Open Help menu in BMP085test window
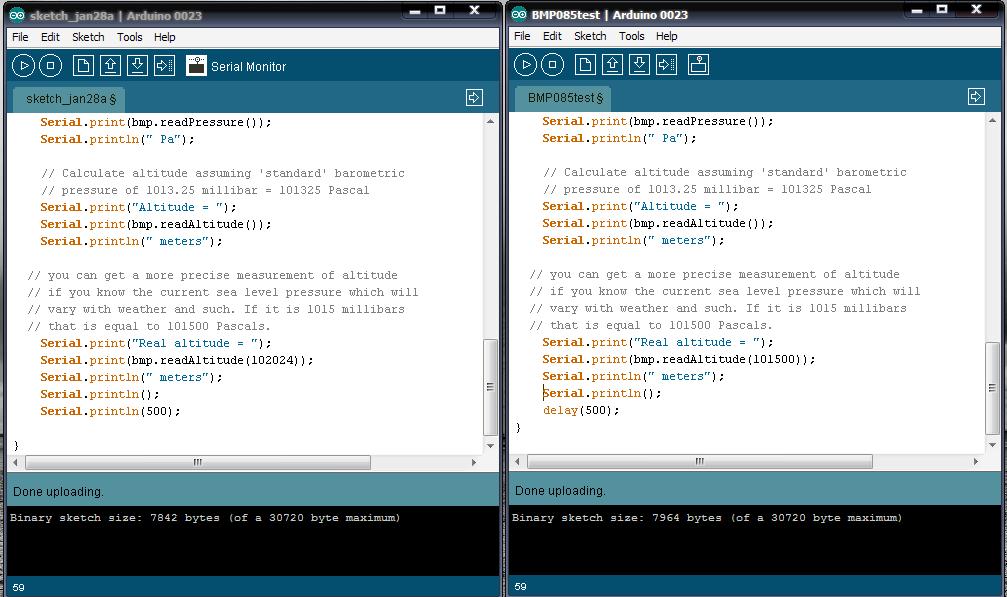Screen dimensions: 1007x597 (667, 36)
